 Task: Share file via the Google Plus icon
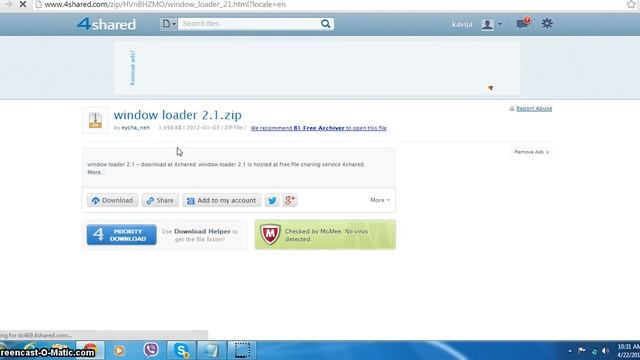pyautogui.click(x=290, y=200)
